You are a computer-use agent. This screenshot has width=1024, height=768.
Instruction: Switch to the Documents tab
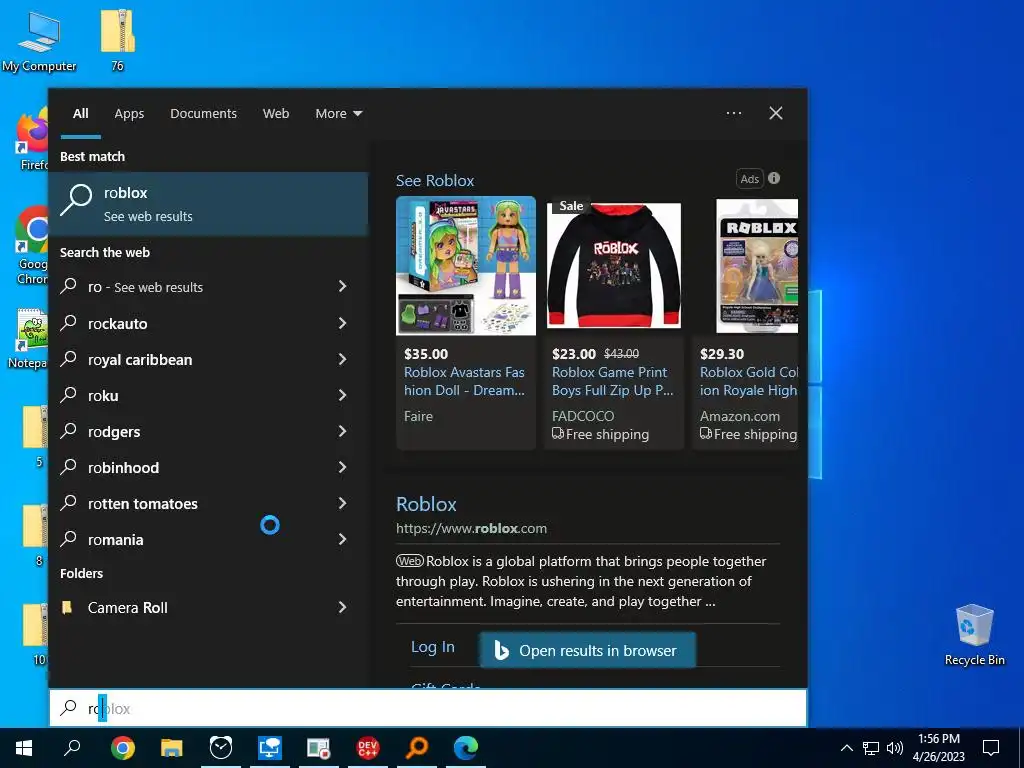pos(203,114)
